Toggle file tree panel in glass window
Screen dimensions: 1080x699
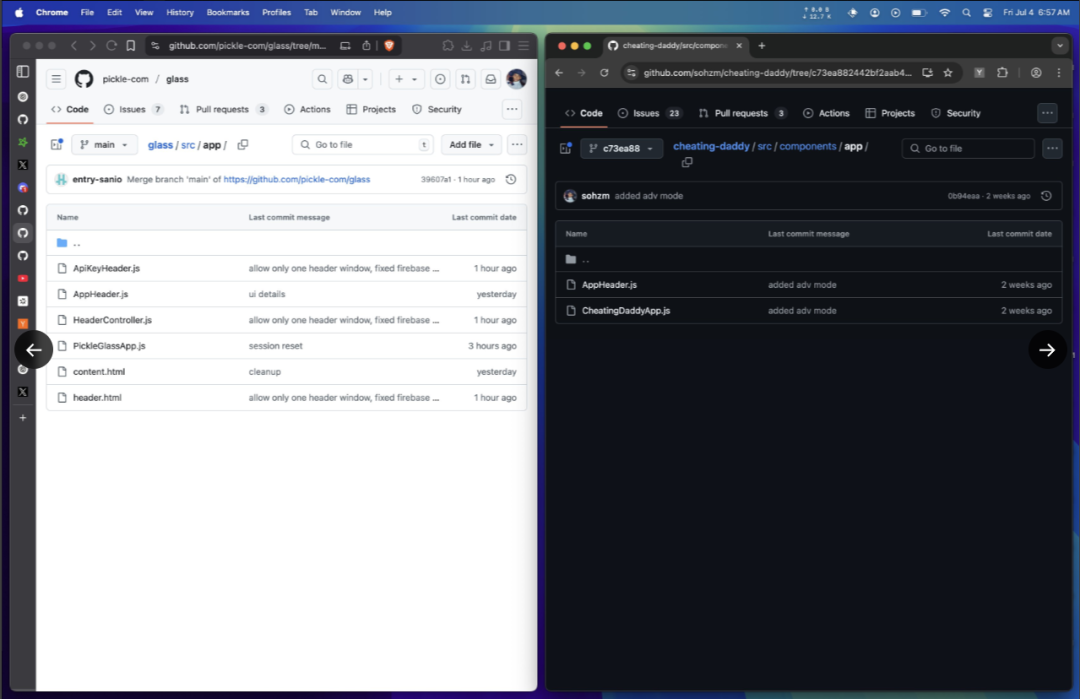tap(57, 145)
